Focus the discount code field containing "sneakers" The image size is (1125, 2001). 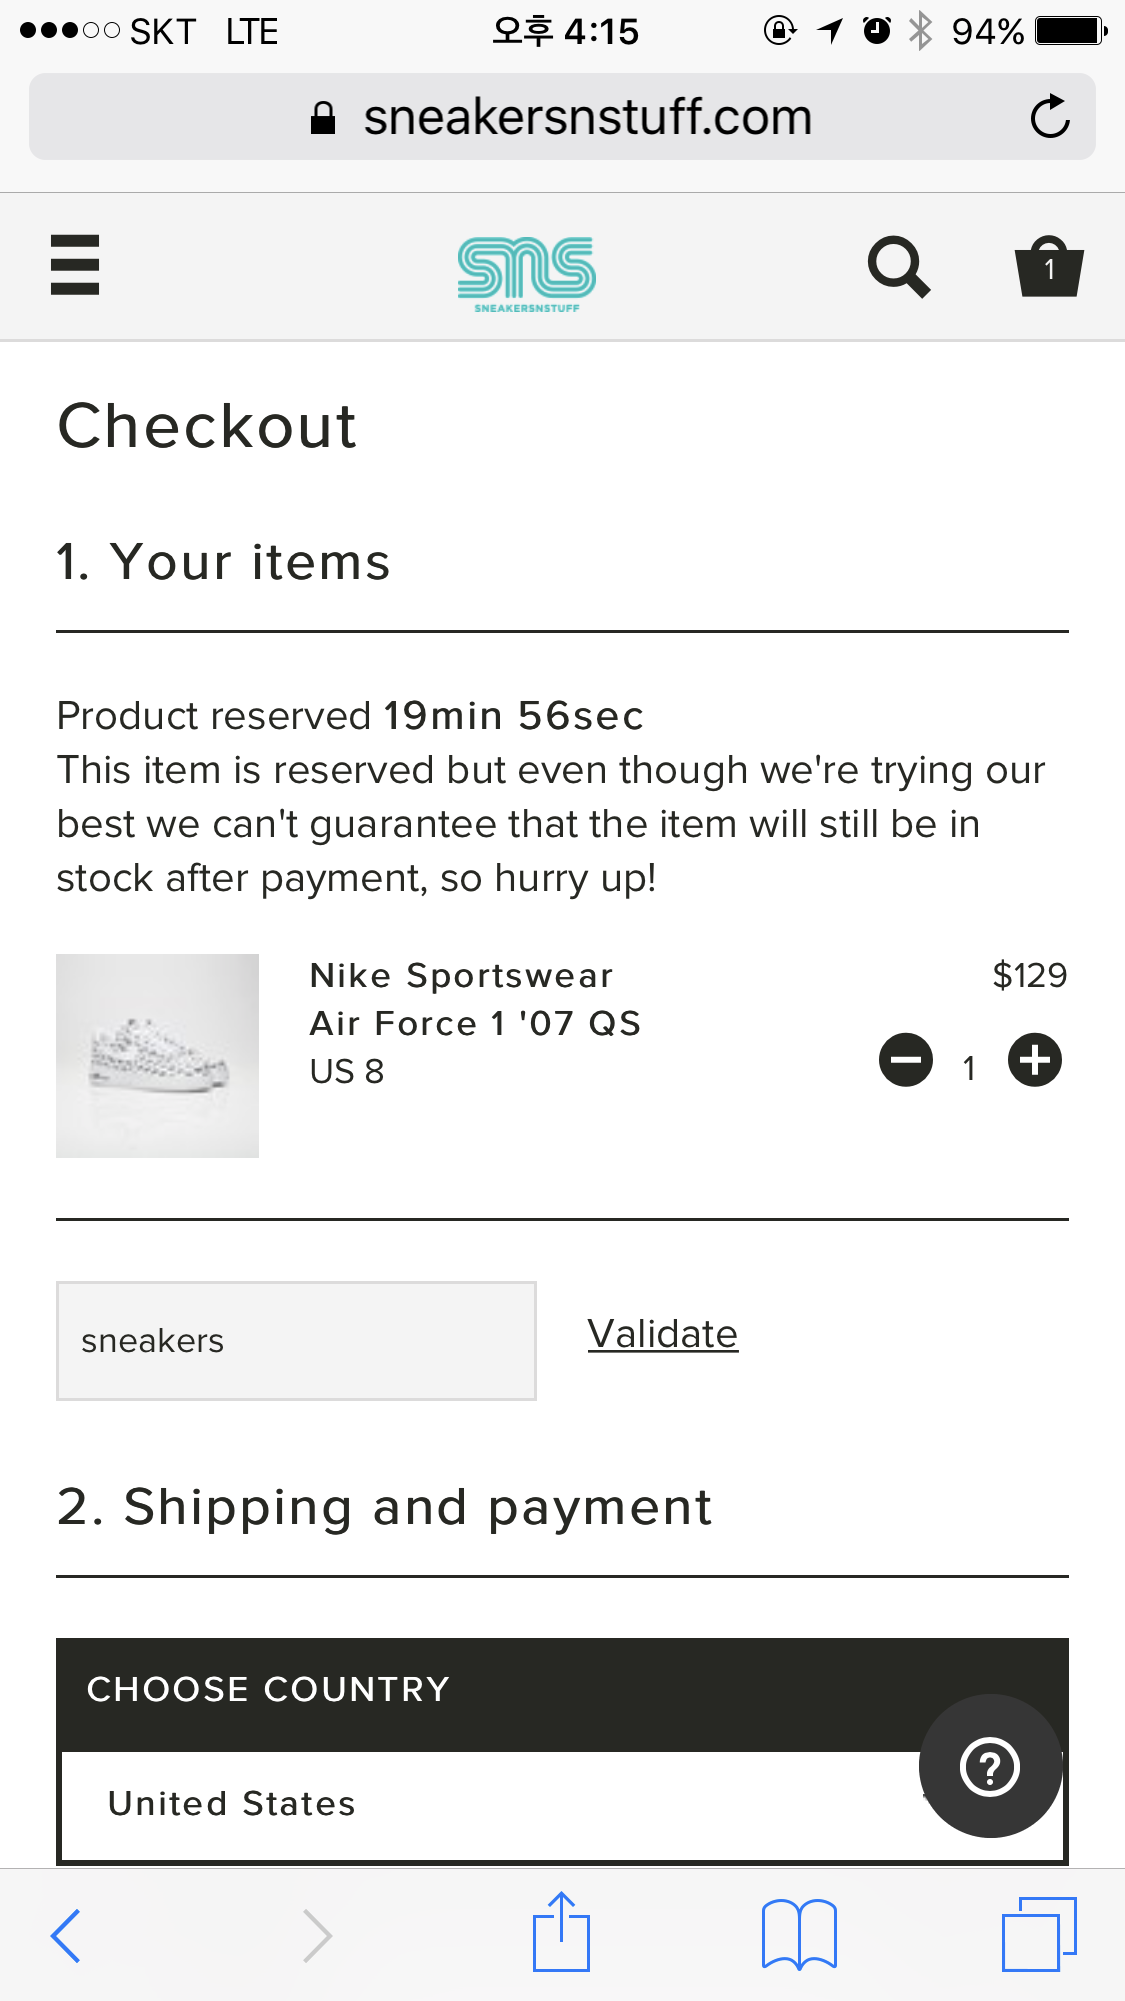click(296, 1341)
